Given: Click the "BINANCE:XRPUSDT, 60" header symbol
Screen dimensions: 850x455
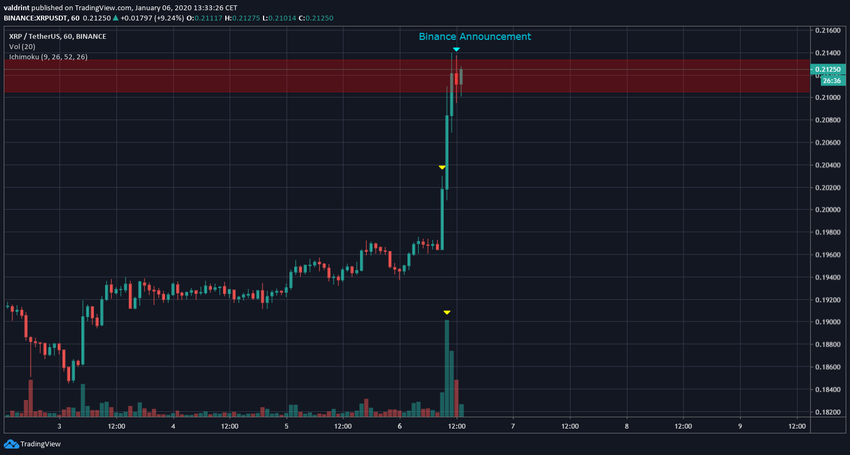Looking at the screenshot, I should tap(41, 18).
